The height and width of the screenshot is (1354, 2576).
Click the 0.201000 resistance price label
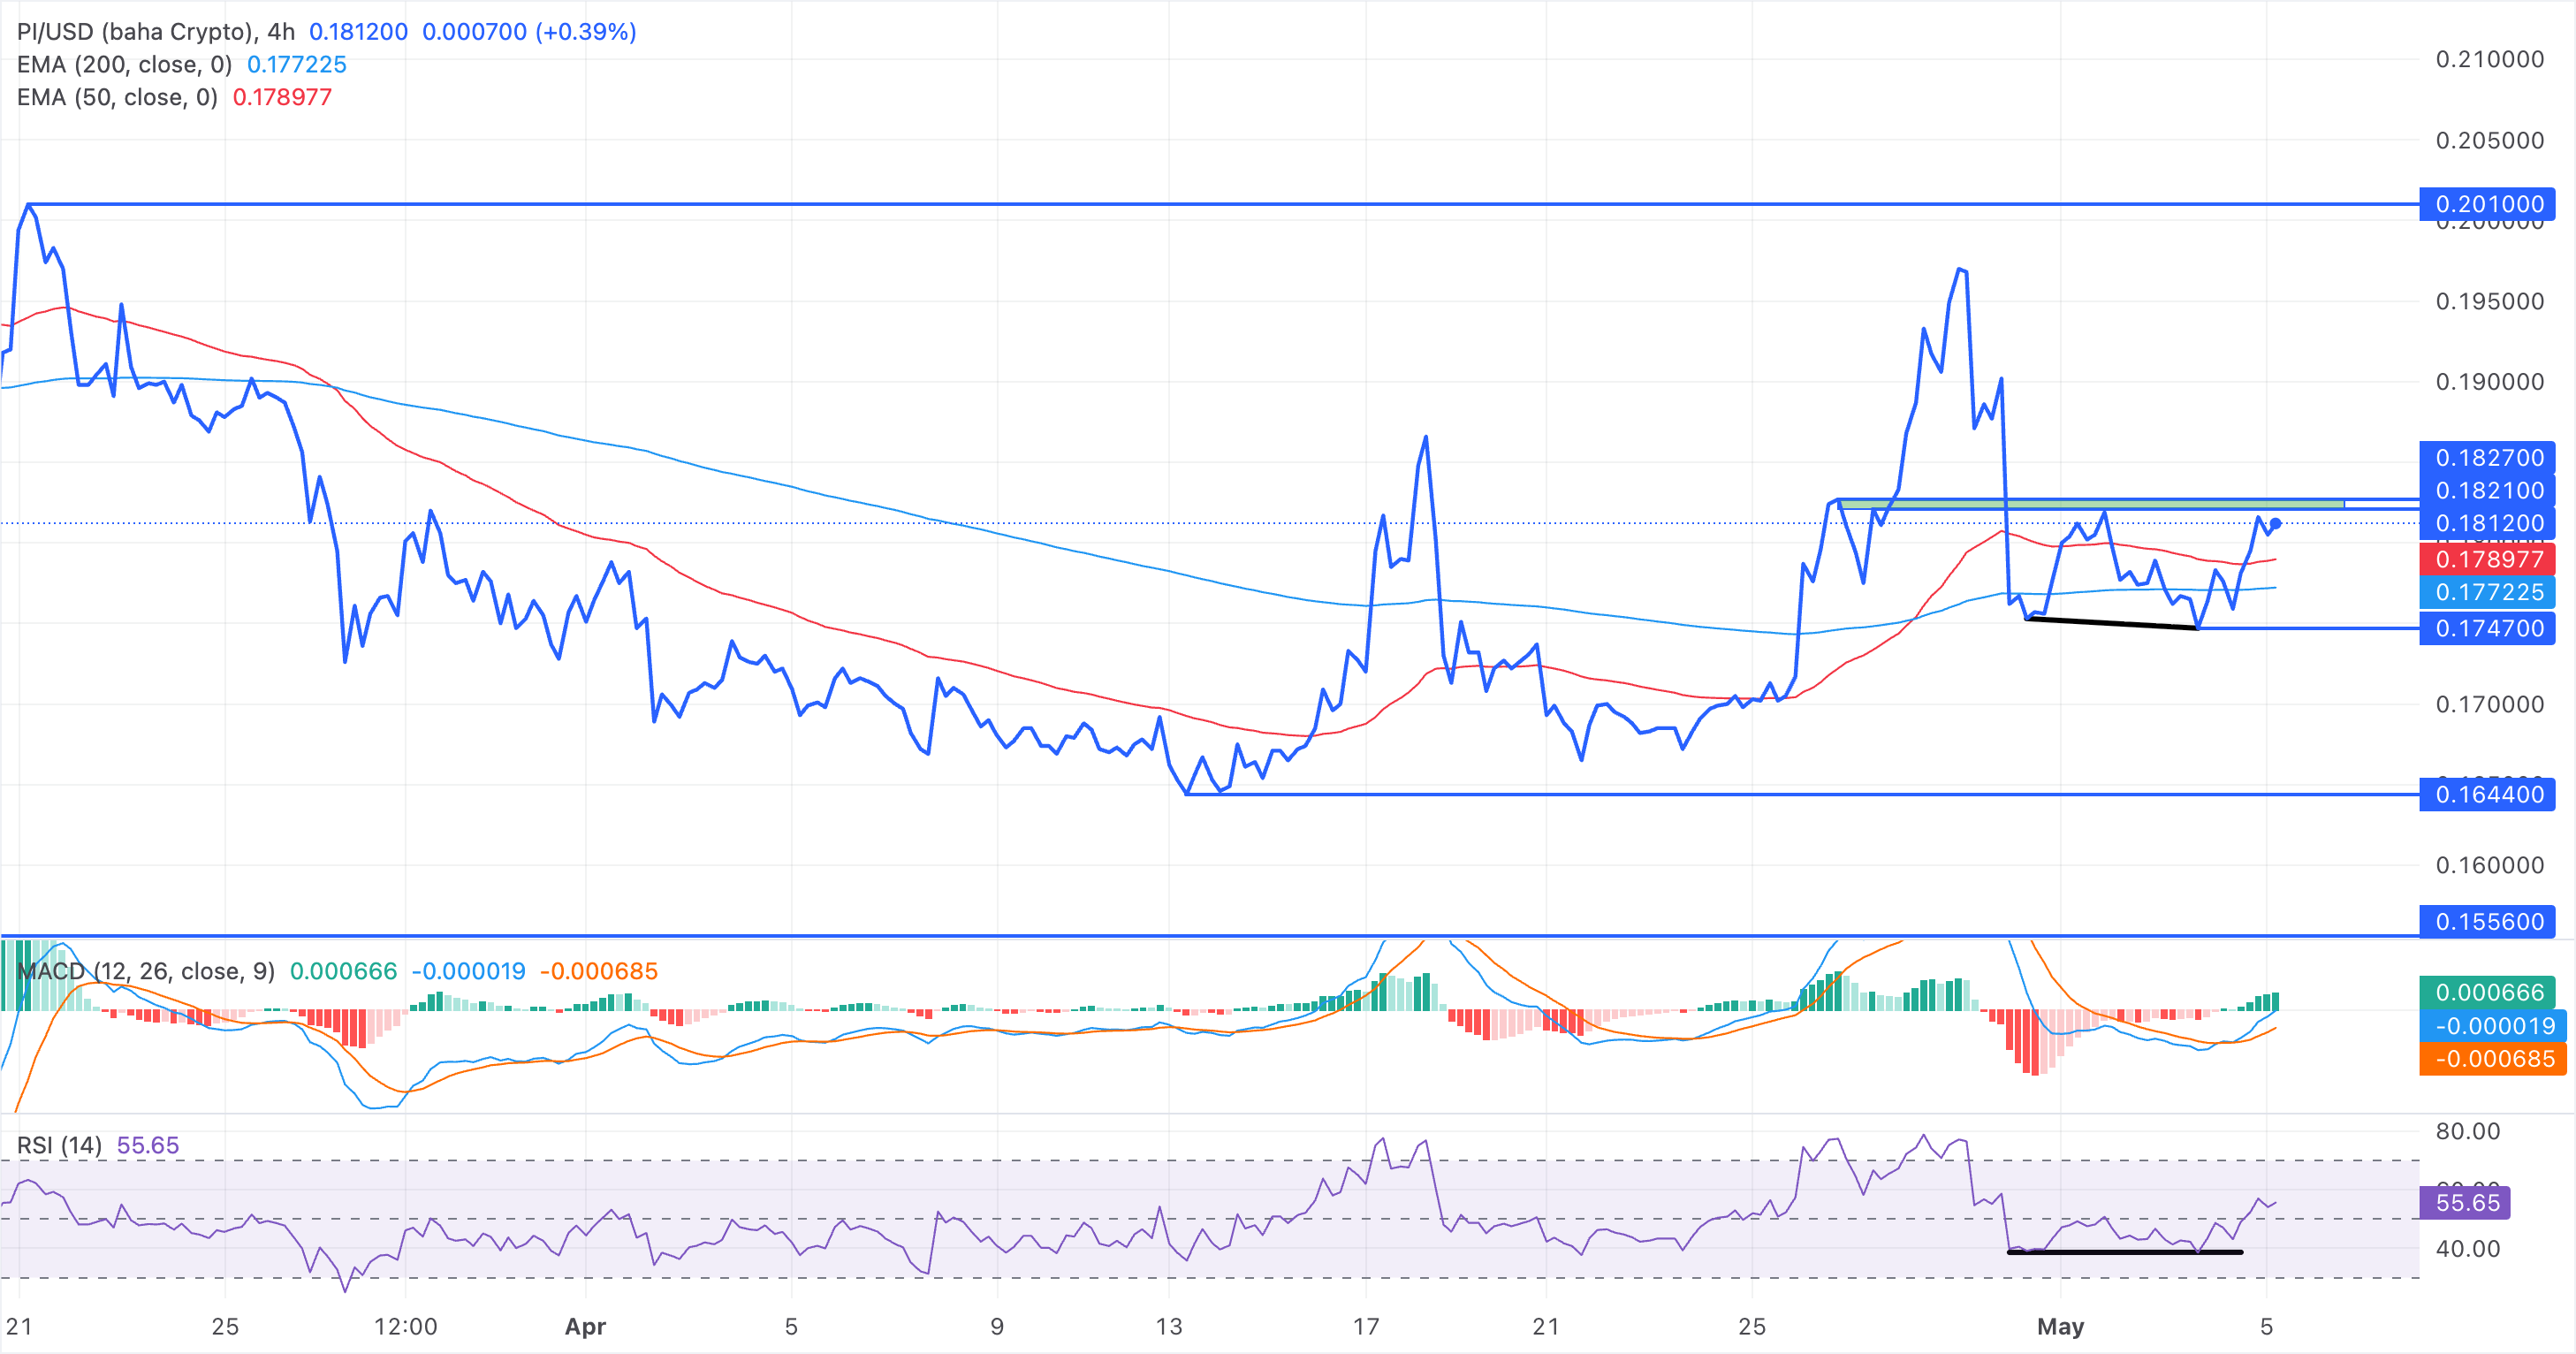[x=2487, y=204]
